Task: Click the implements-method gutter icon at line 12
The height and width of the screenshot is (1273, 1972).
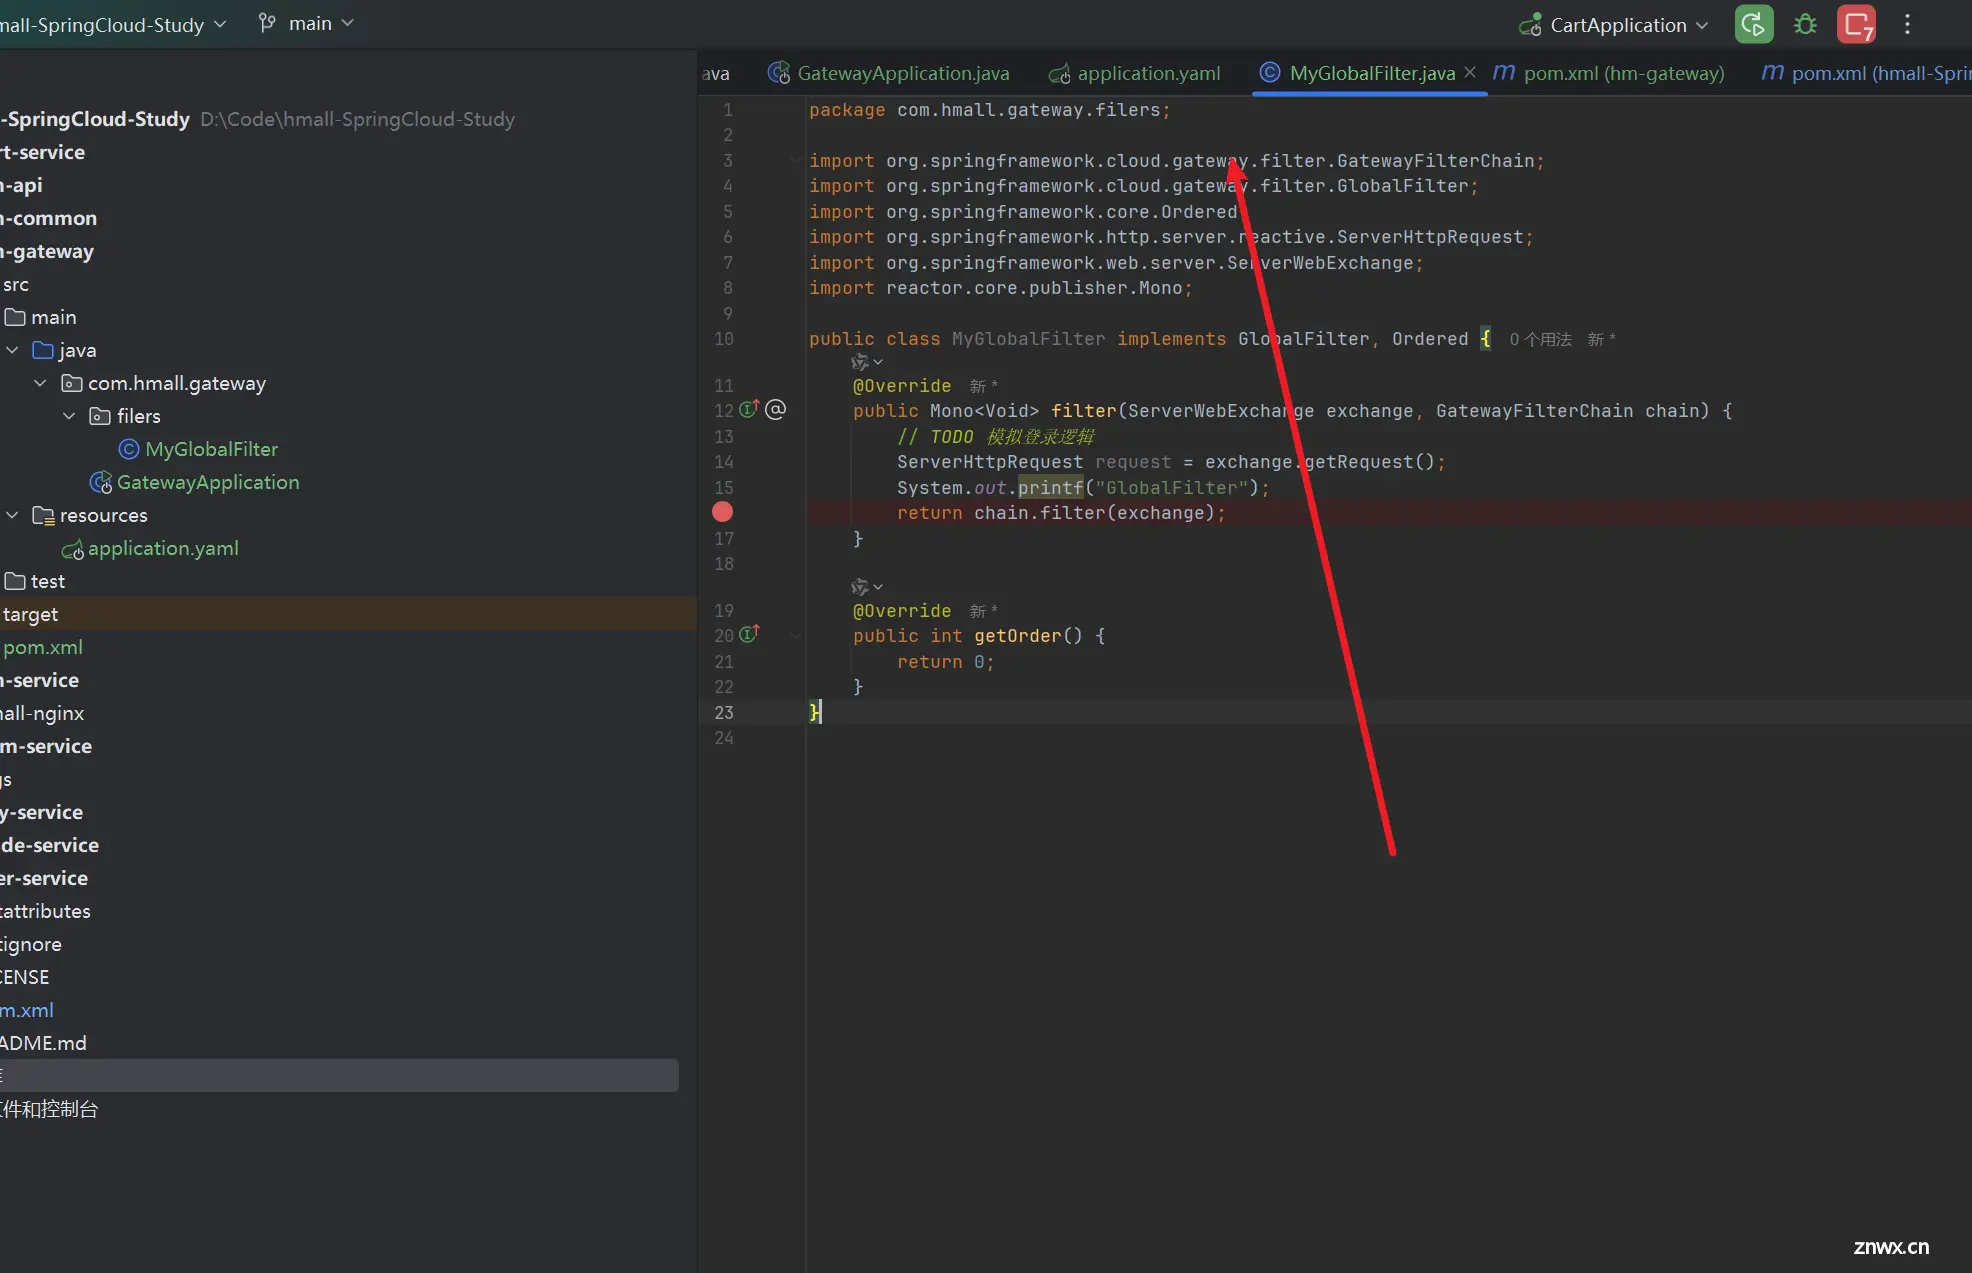Action: 749,409
